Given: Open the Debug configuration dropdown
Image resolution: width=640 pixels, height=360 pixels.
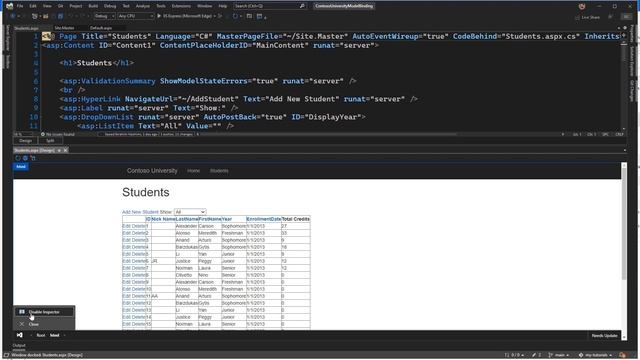Looking at the screenshot, I should pyautogui.click(x=104, y=16).
